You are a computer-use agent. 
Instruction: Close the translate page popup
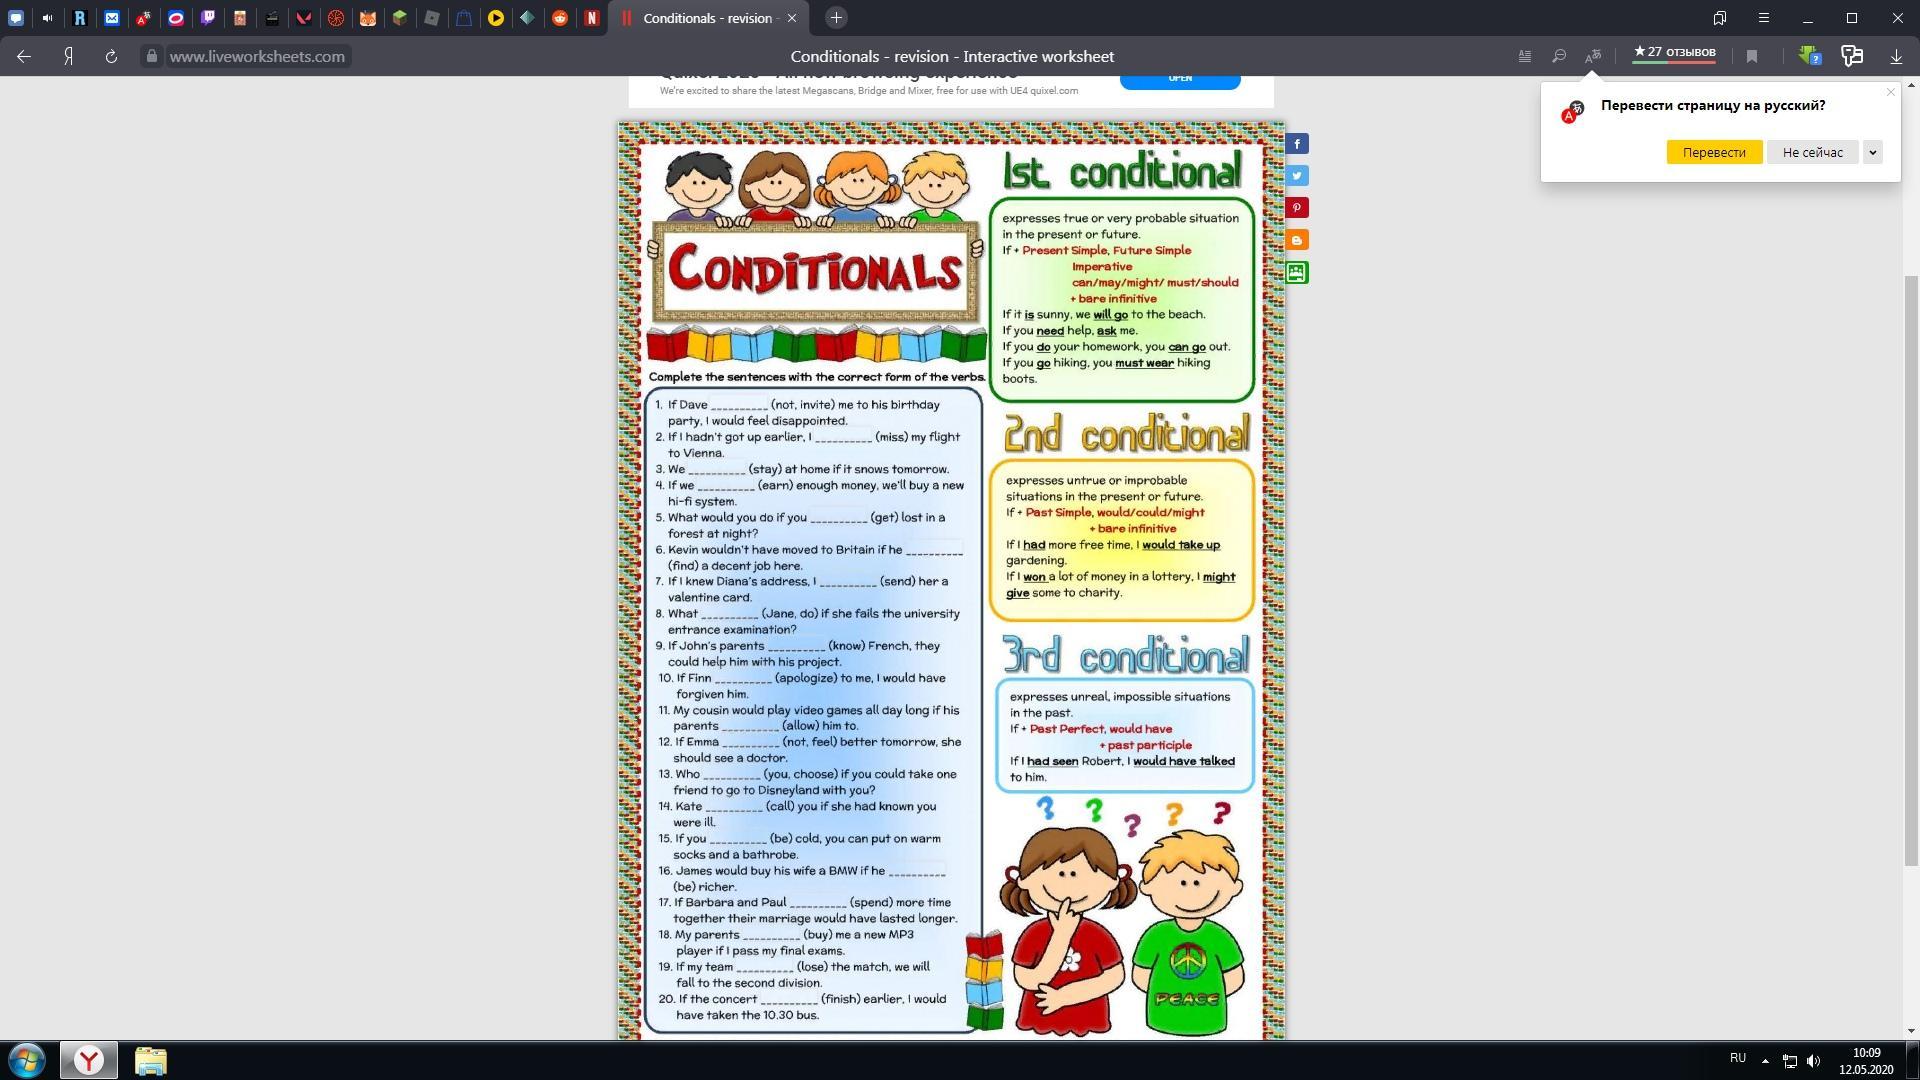[1890, 92]
